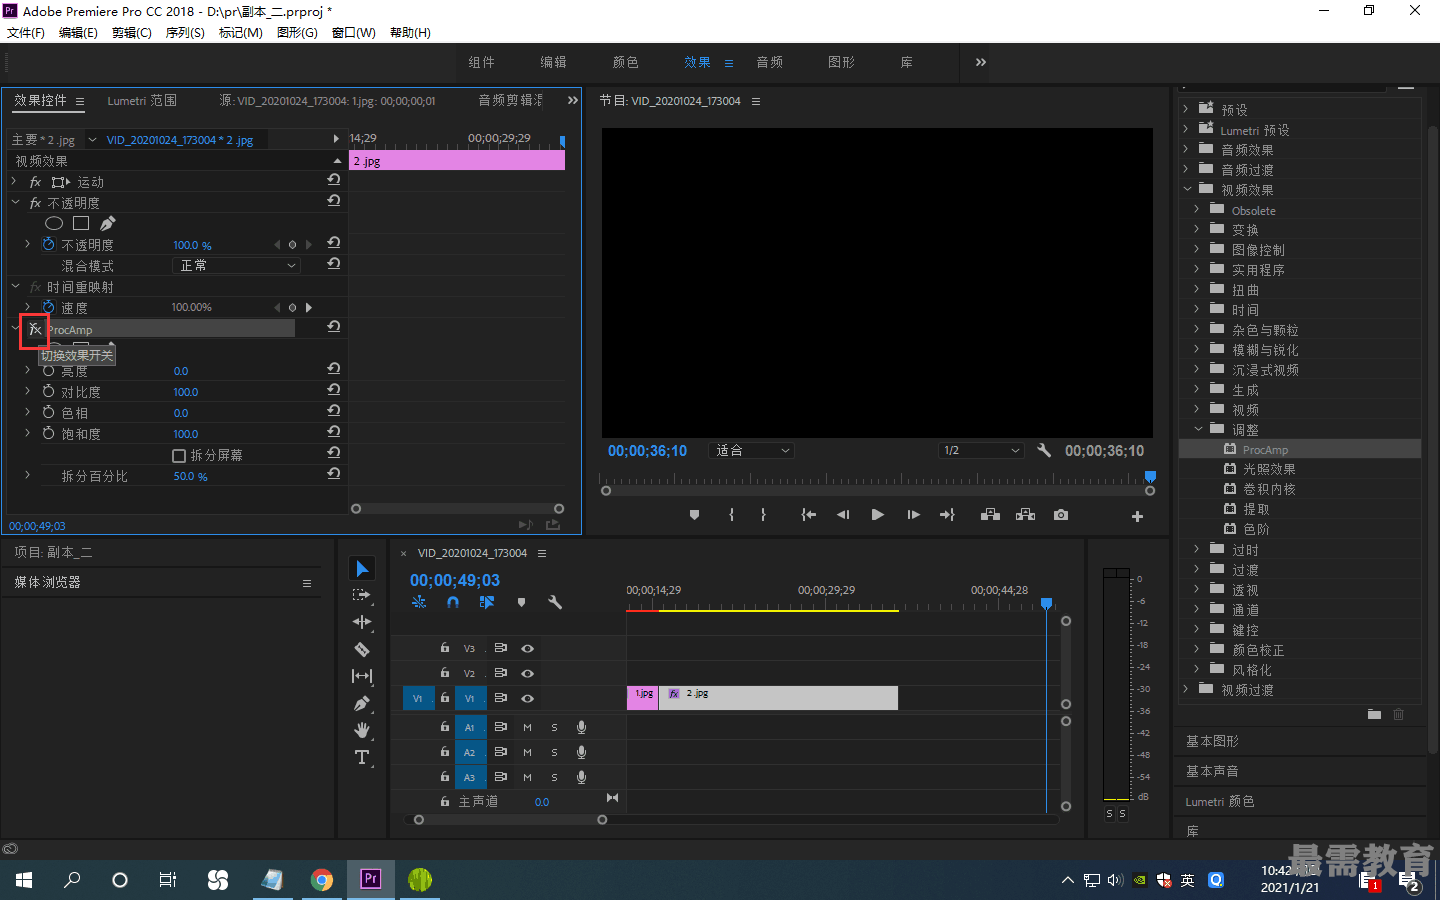The width and height of the screenshot is (1440, 900).
Task: Toggle lock on V3 track
Action: 445,648
